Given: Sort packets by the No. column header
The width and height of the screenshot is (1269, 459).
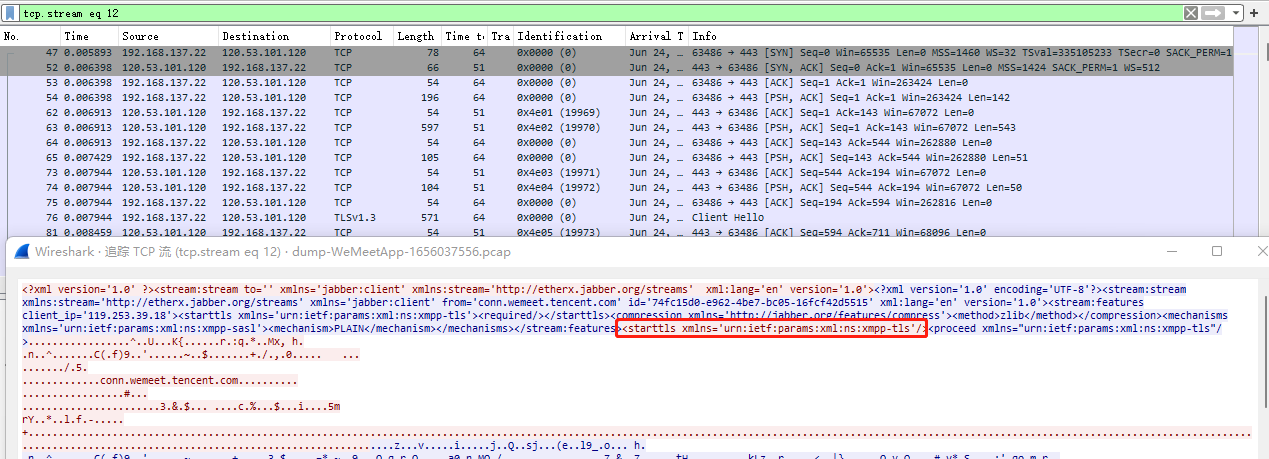Looking at the screenshot, I should pyautogui.click(x=30, y=36).
